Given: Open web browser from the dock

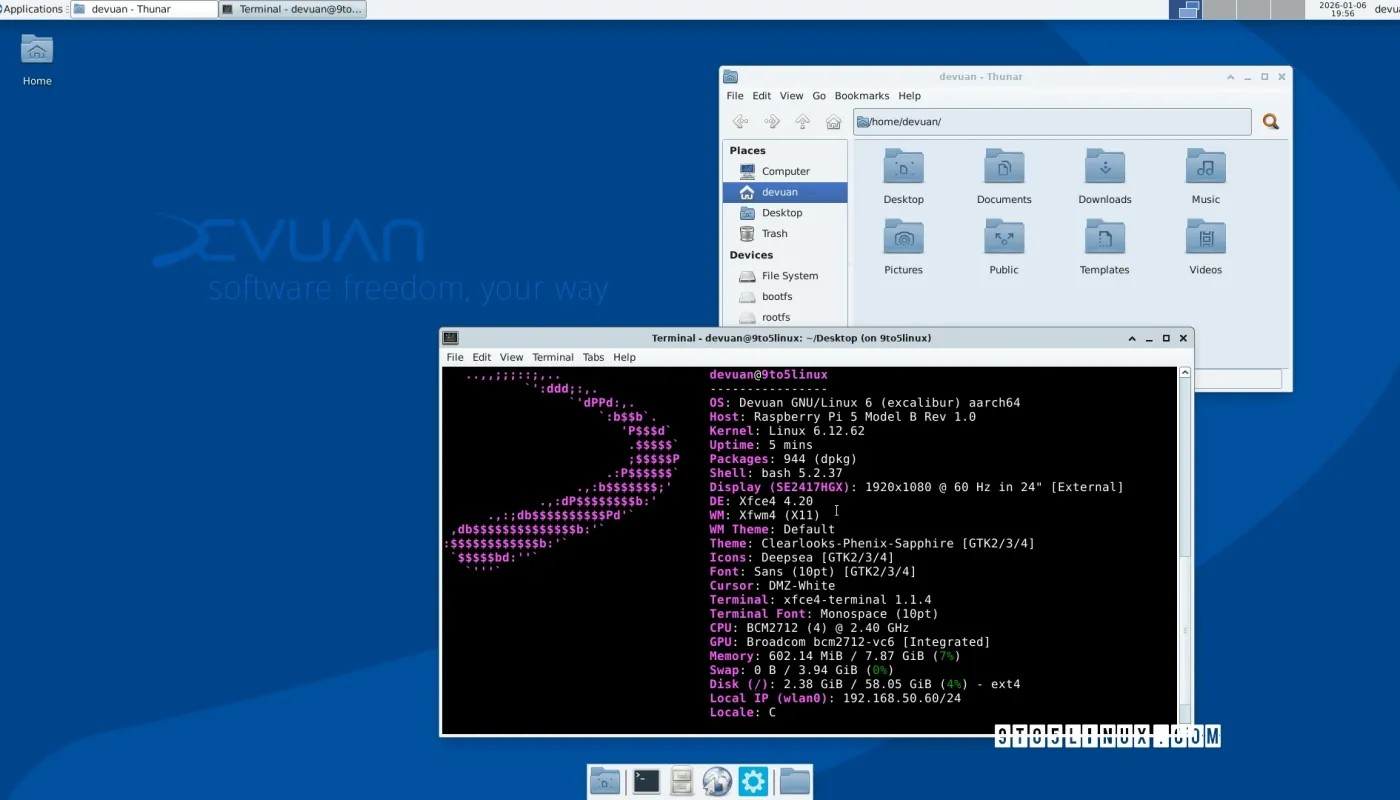Looking at the screenshot, I should click(717, 781).
